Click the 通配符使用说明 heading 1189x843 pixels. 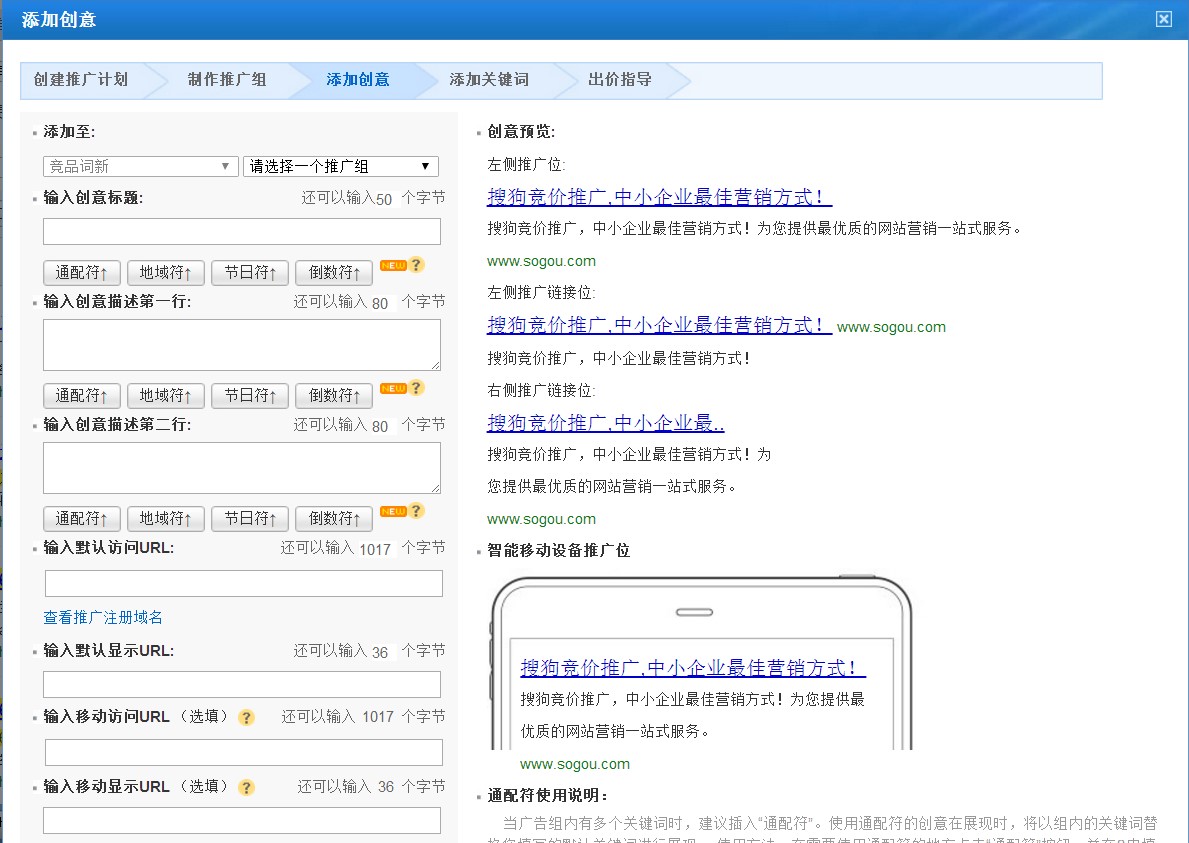click(x=547, y=795)
